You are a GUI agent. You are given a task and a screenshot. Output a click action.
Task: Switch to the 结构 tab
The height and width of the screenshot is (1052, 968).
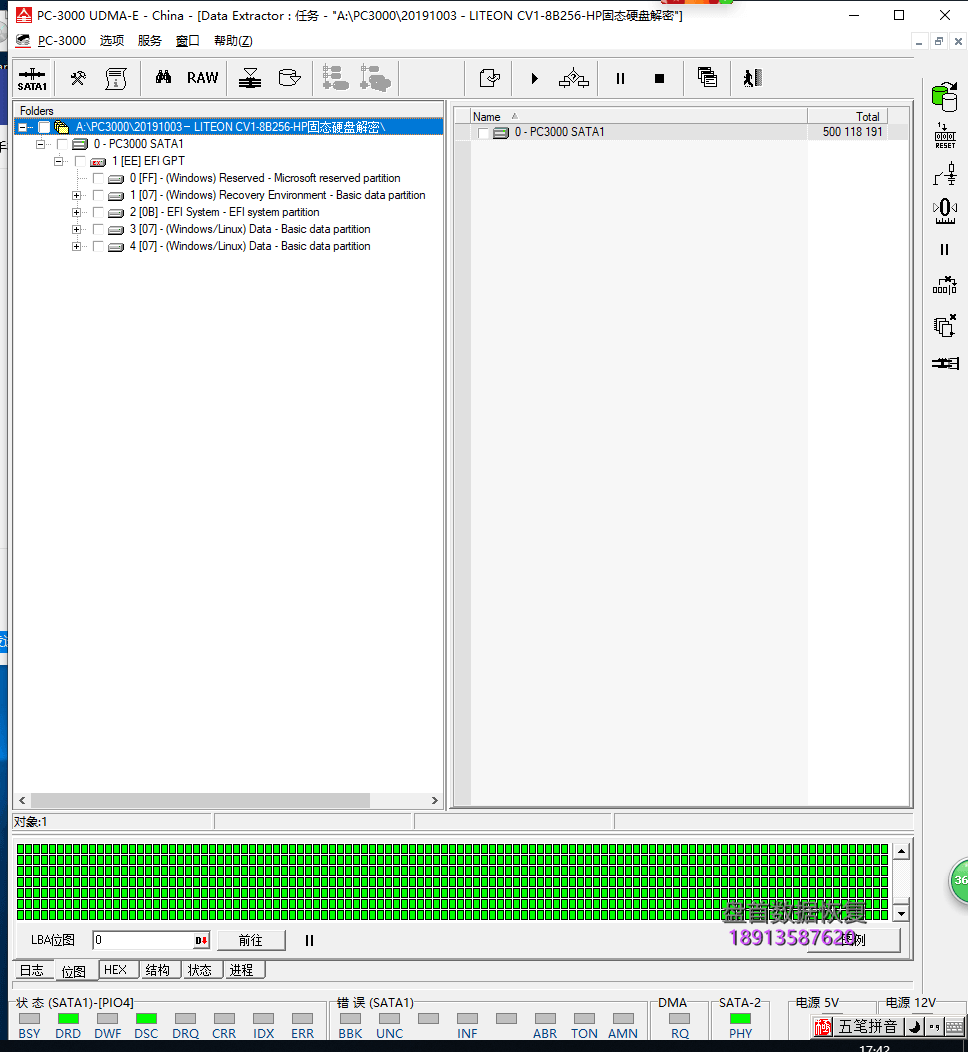point(158,970)
